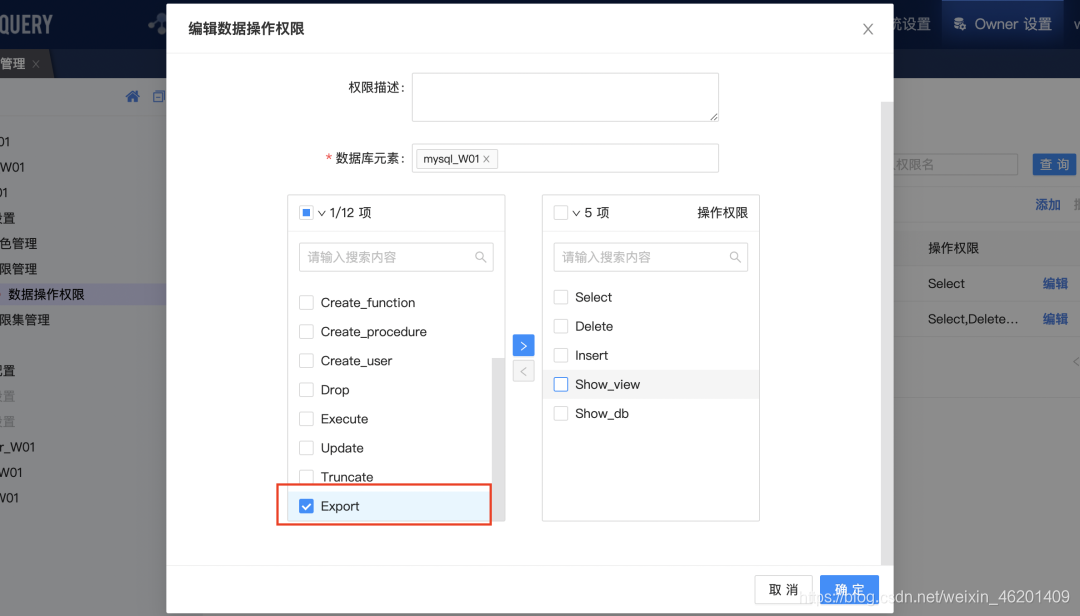The width and height of the screenshot is (1080, 616).
Task: Focus left list search input
Action: click(396, 257)
